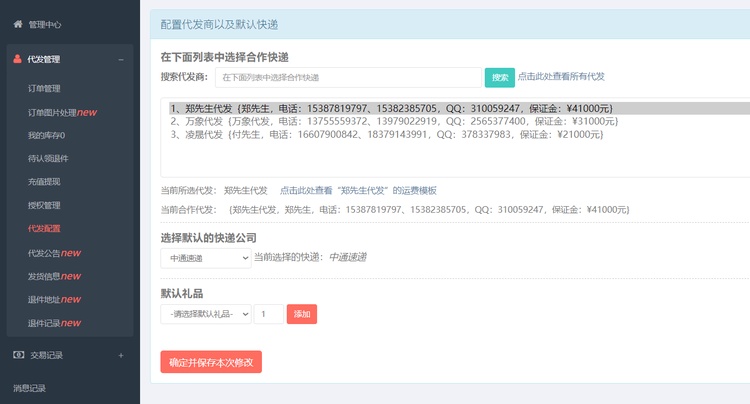Open the 请选择默认礼品 dropdown
750x404 pixels.
point(205,314)
